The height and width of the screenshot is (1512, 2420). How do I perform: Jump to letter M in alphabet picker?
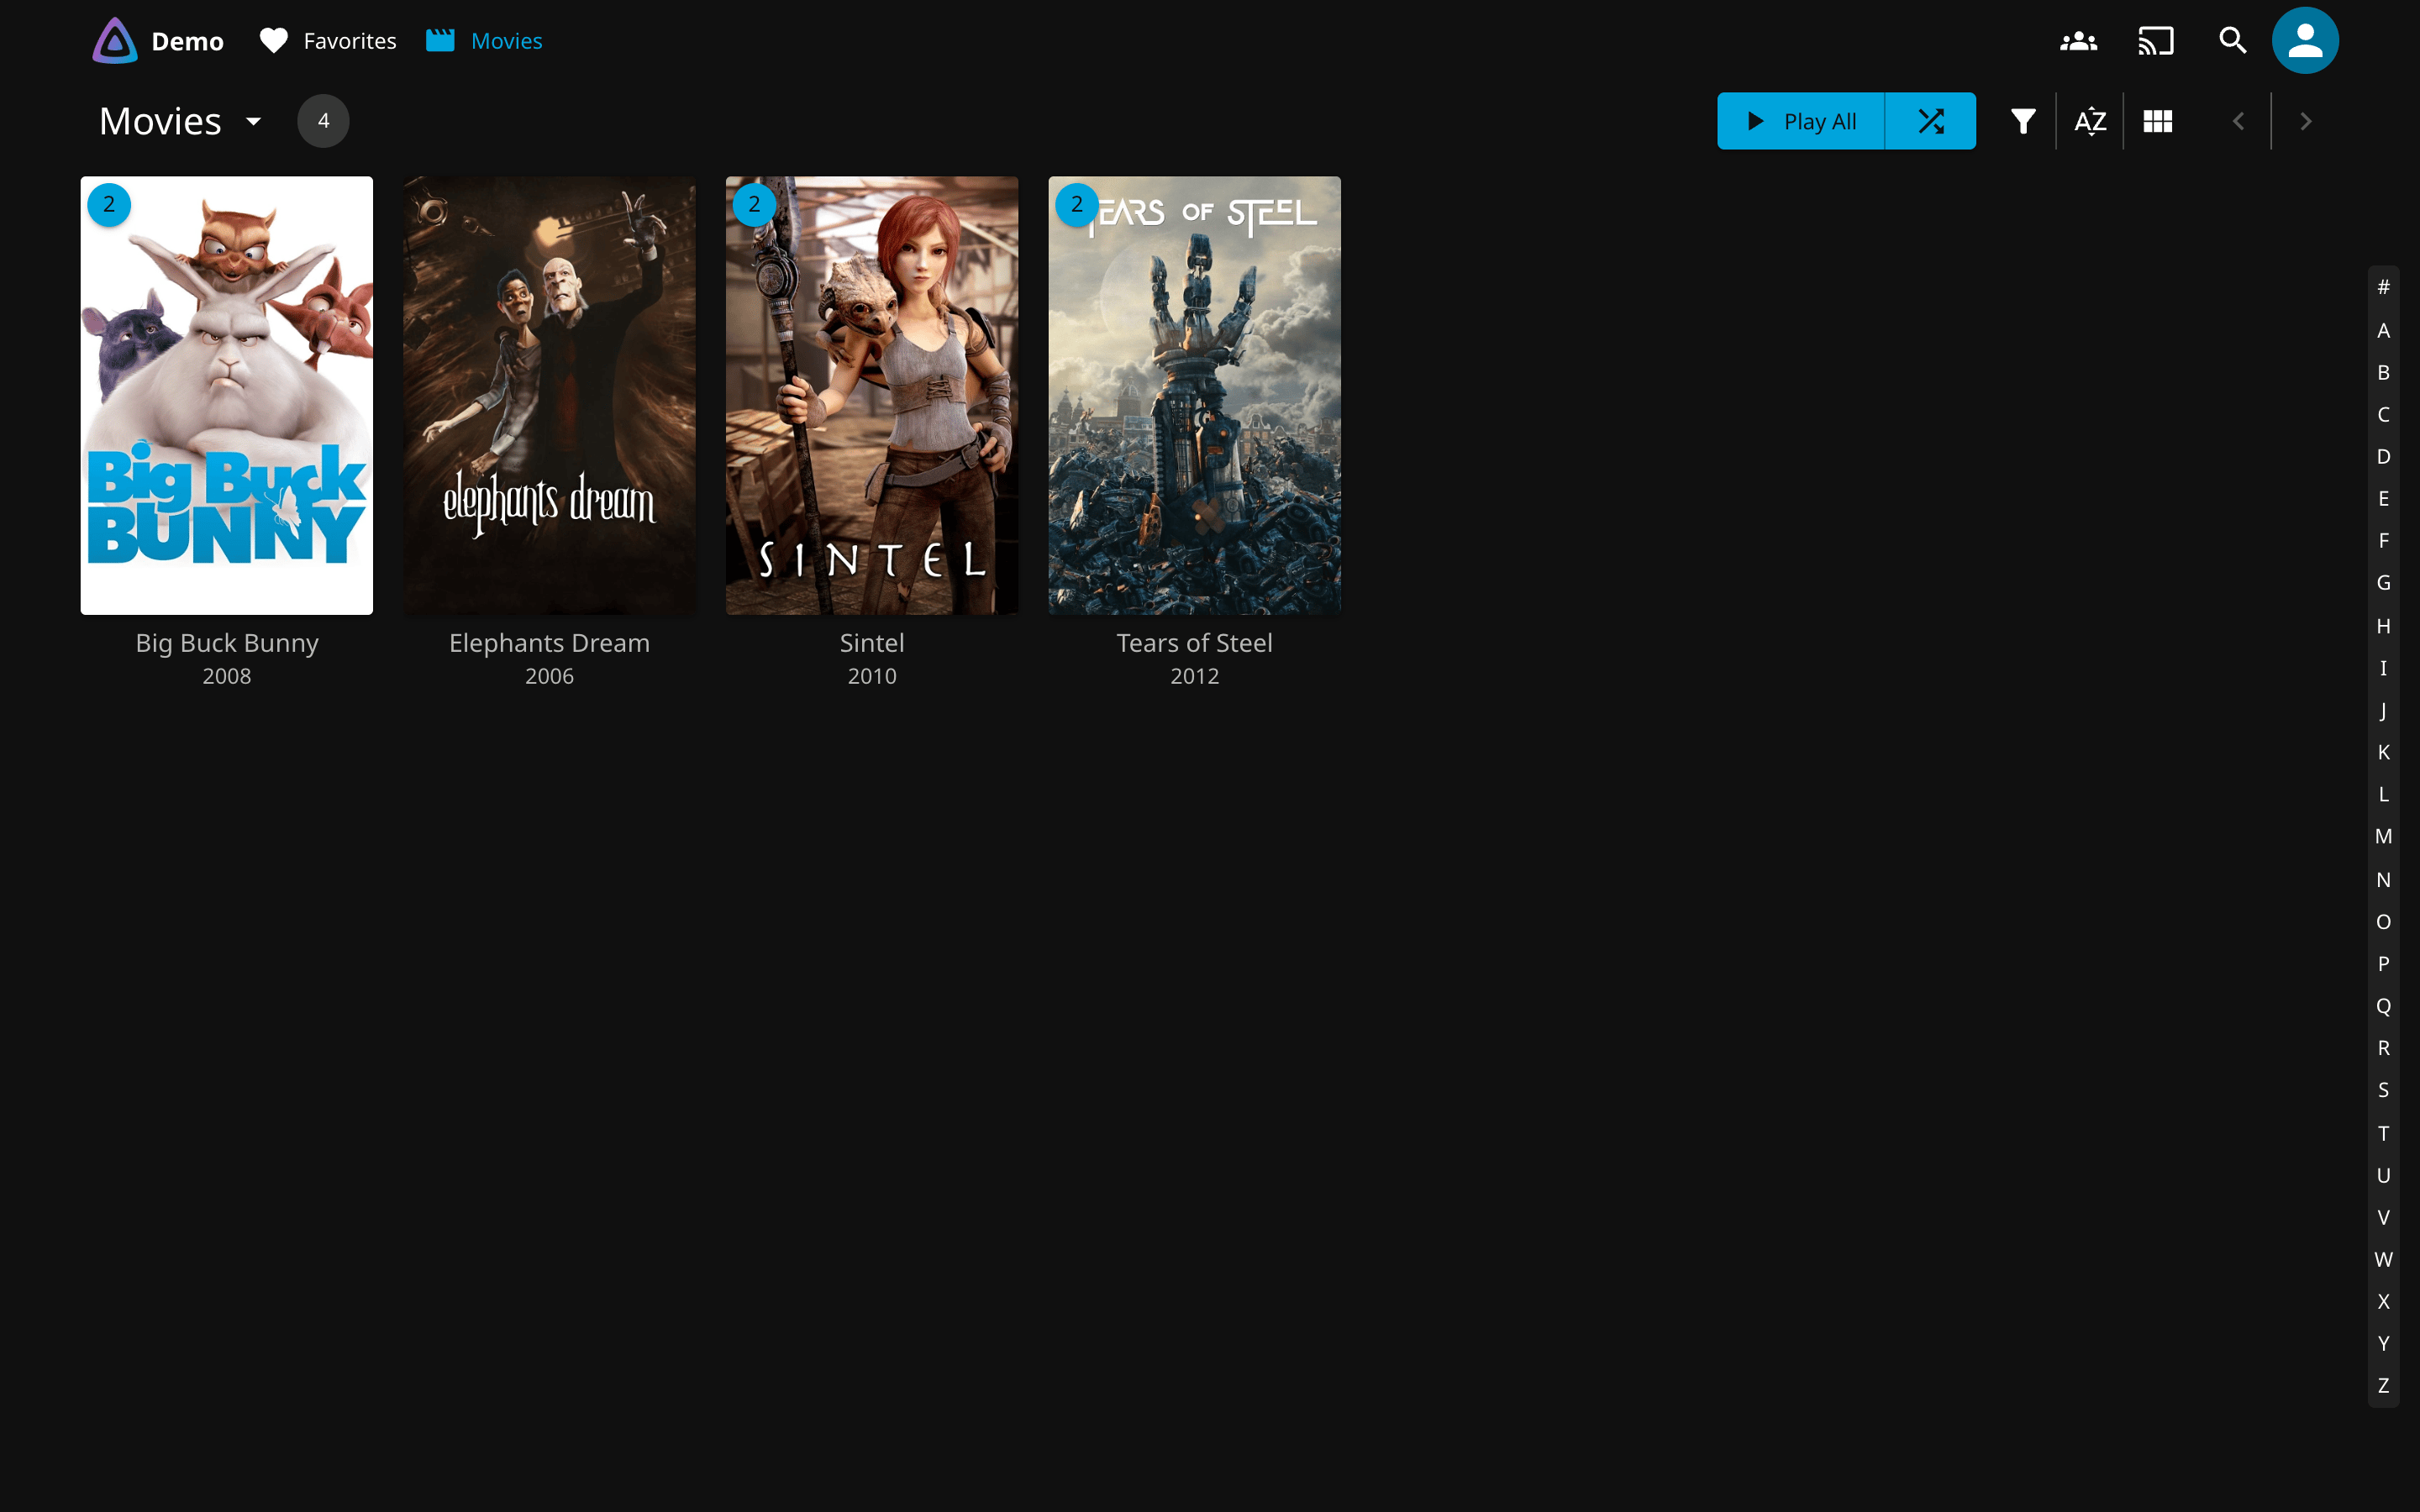(2383, 836)
